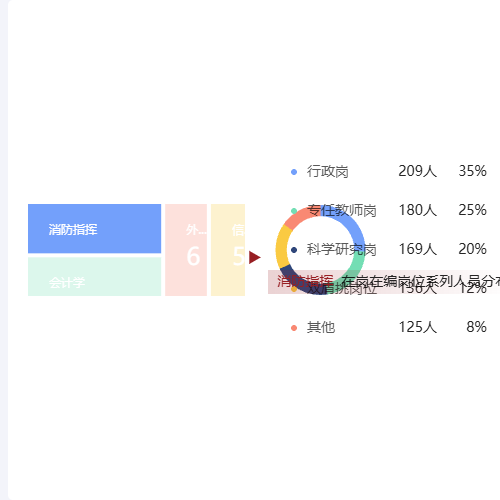
Task: Click the 209人 value for 行政岗
Action: pos(417,171)
